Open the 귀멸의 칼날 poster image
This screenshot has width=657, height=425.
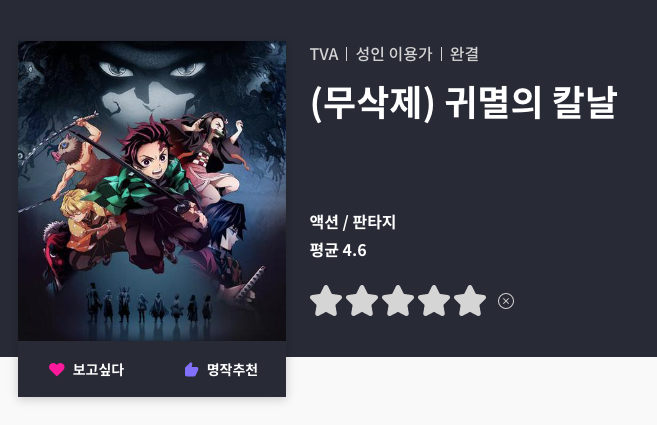tap(152, 191)
